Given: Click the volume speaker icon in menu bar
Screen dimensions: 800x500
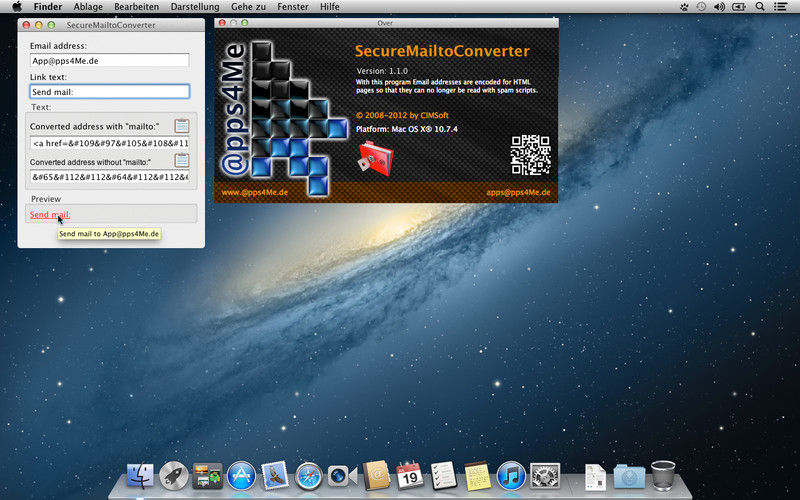Looking at the screenshot, I should click(719, 7).
